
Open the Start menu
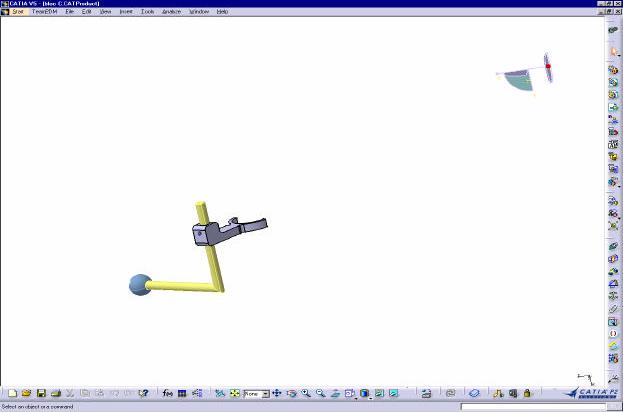point(18,11)
